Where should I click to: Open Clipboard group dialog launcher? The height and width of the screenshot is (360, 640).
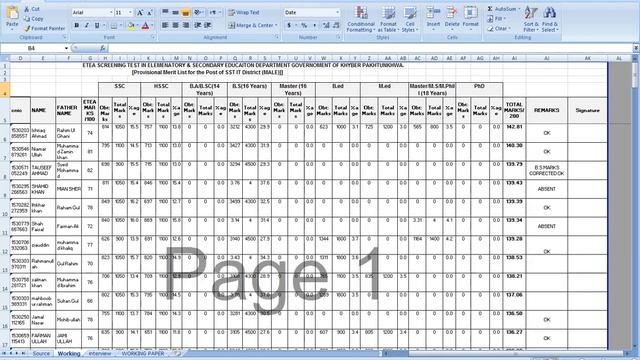coord(64,38)
